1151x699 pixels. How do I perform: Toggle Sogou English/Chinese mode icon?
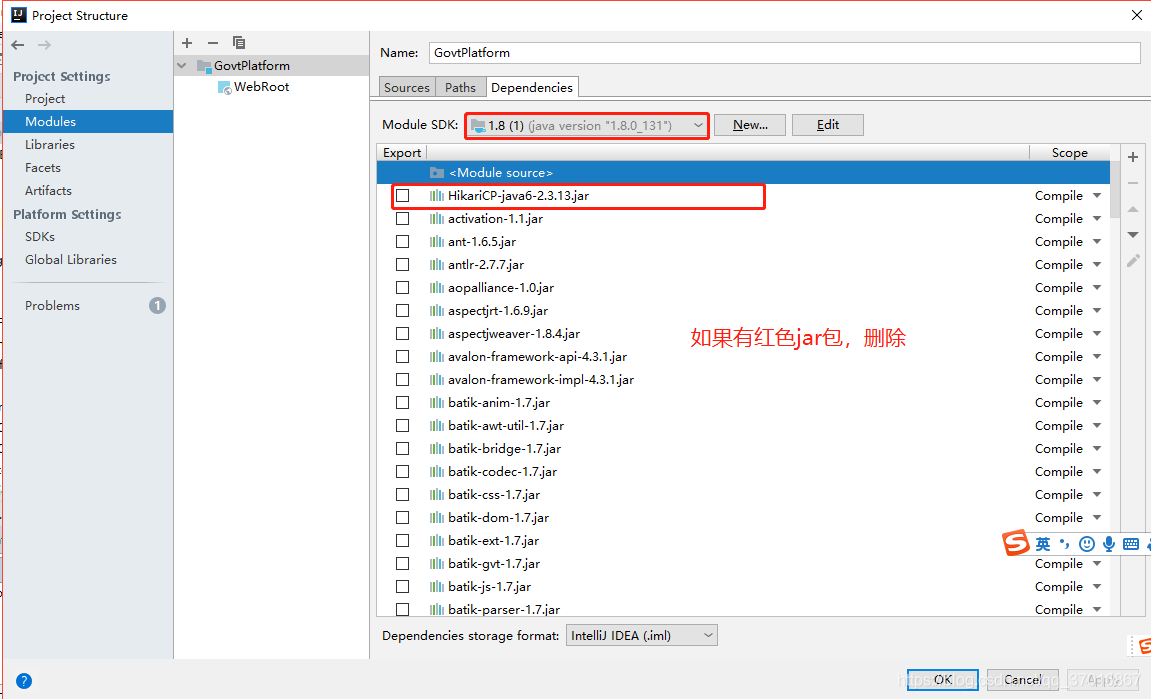pyautogui.click(x=1043, y=544)
